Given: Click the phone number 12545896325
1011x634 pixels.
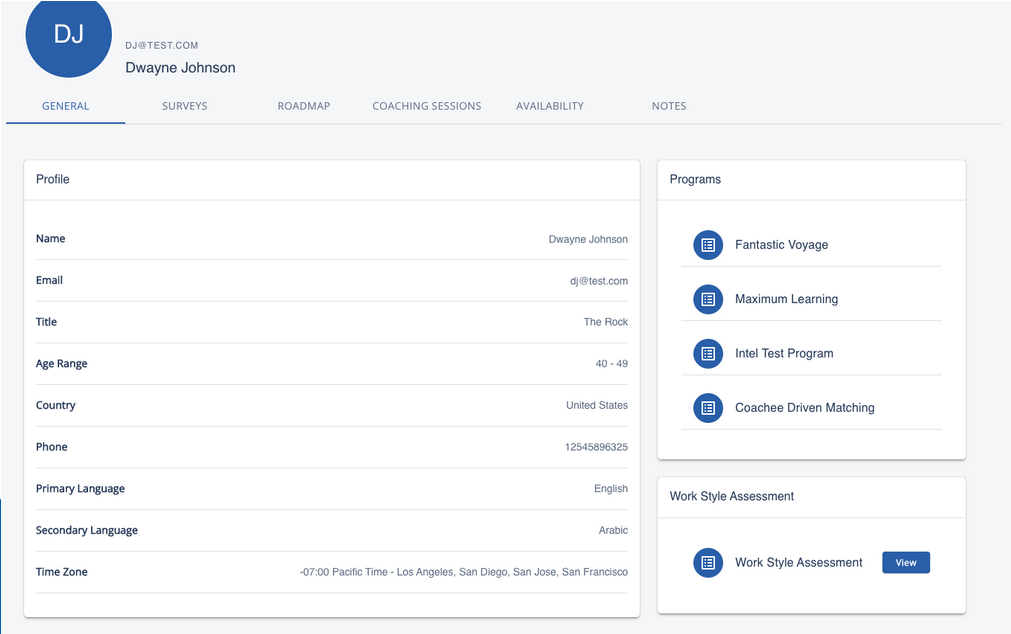Looking at the screenshot, I should point(596,447).
